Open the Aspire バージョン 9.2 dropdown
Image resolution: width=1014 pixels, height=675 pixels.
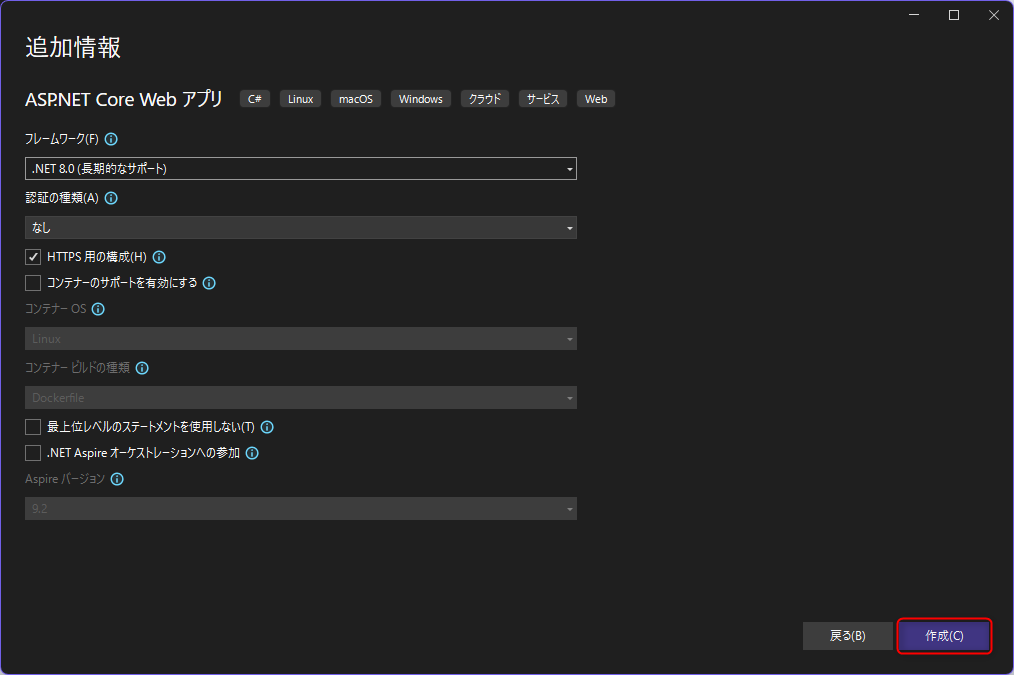point(301,509)
